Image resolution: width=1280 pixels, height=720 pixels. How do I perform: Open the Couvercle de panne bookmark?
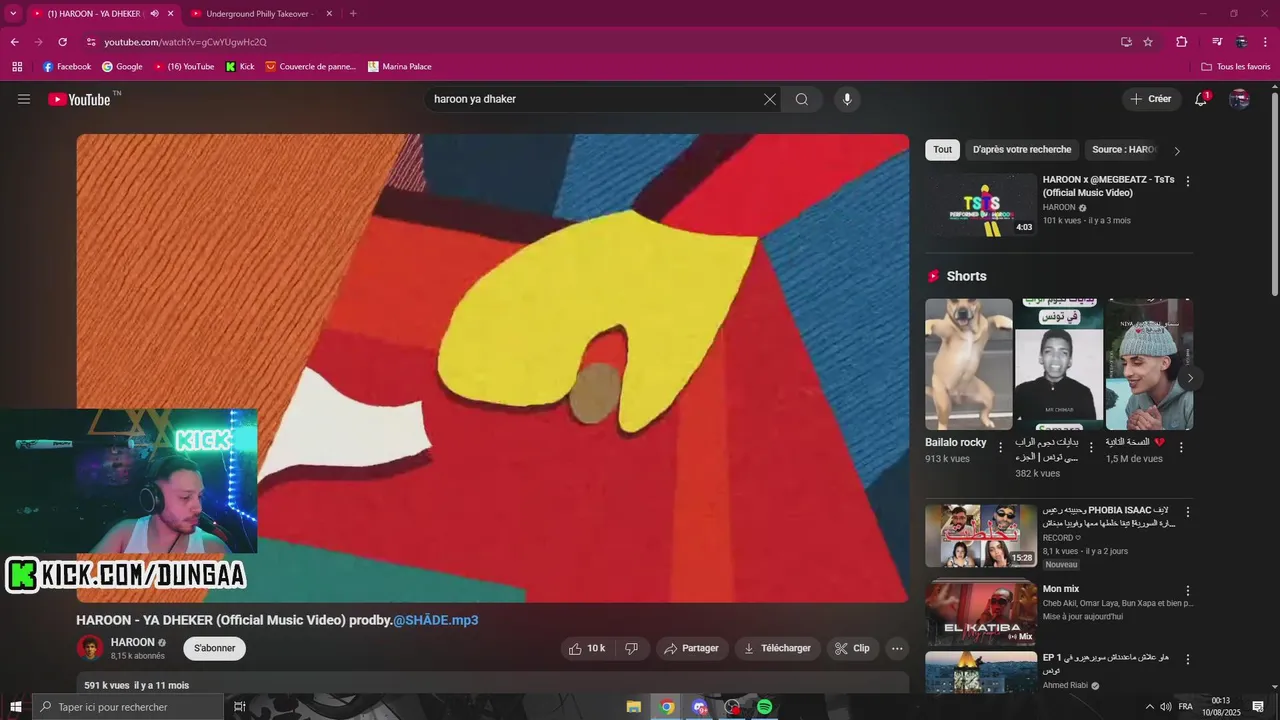(x=311, y=67)
